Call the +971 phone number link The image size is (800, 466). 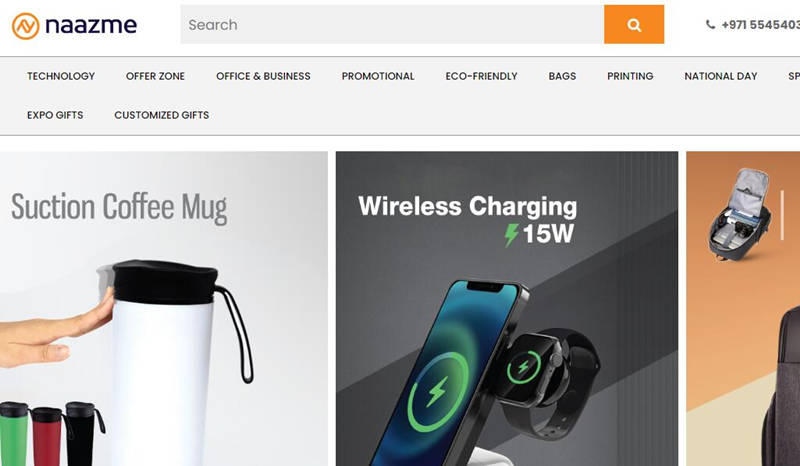pos(760,25)
